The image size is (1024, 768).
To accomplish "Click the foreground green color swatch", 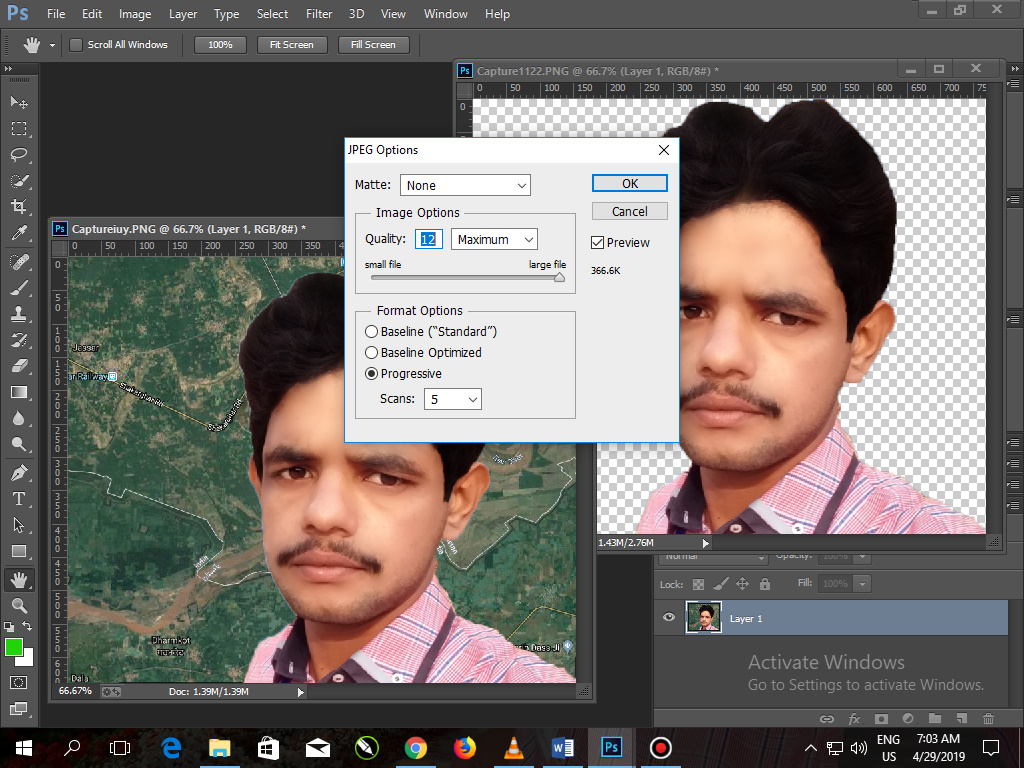I will click(14, 648).
